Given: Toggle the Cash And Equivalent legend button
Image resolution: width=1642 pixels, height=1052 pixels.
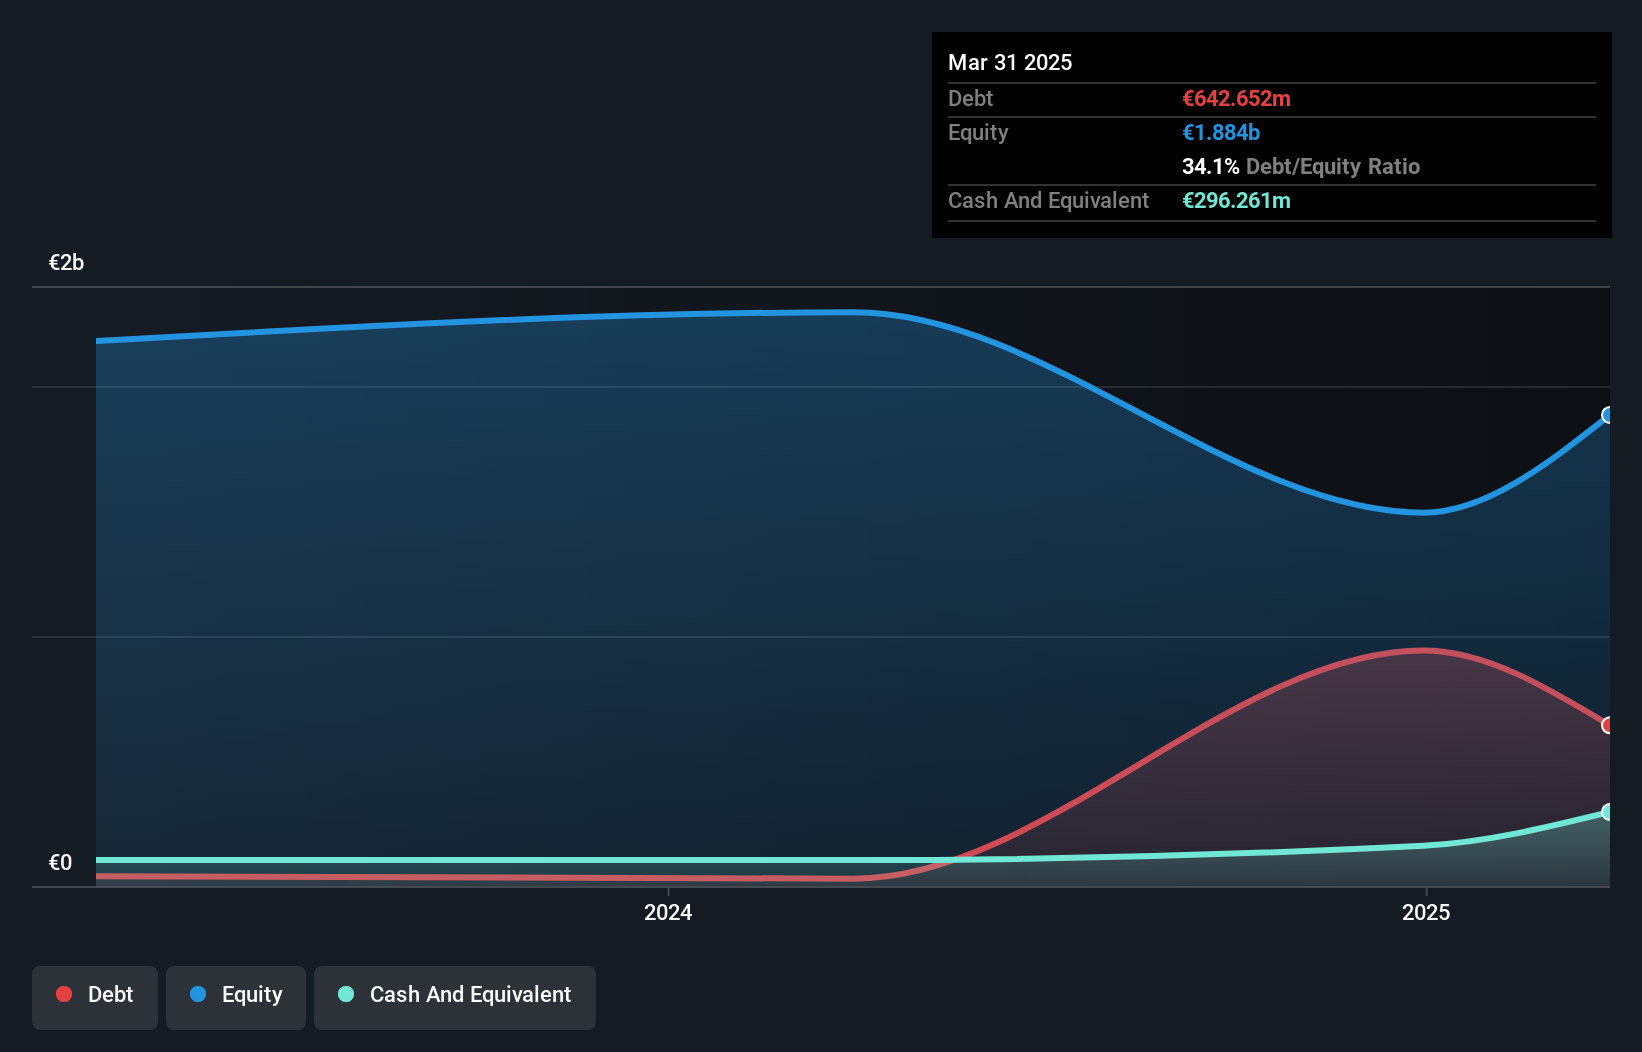Looking at the screenshot, I should tap(455, 997).
